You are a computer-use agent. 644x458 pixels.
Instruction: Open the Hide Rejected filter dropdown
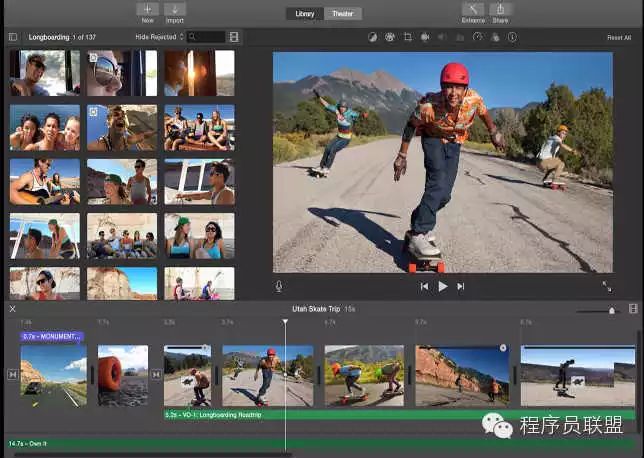(x=159, y=37)
